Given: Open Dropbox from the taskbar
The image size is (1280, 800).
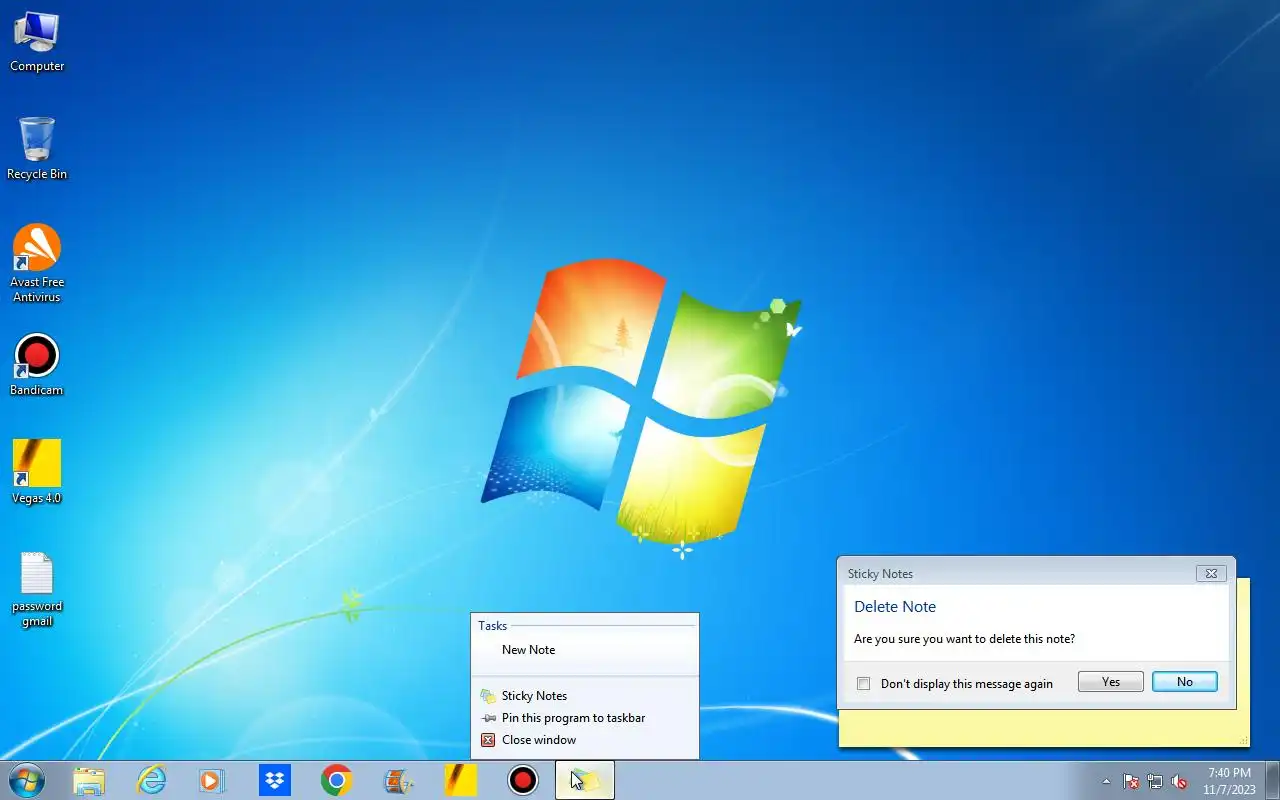Looking at the screenshot, I should pyautogui.click(x=275, y=780).
